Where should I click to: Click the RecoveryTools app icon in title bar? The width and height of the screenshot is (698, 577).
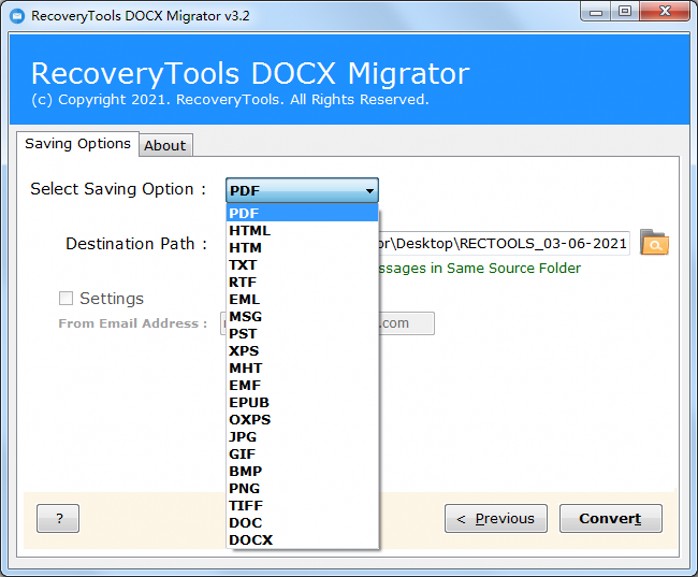point(17,16)
